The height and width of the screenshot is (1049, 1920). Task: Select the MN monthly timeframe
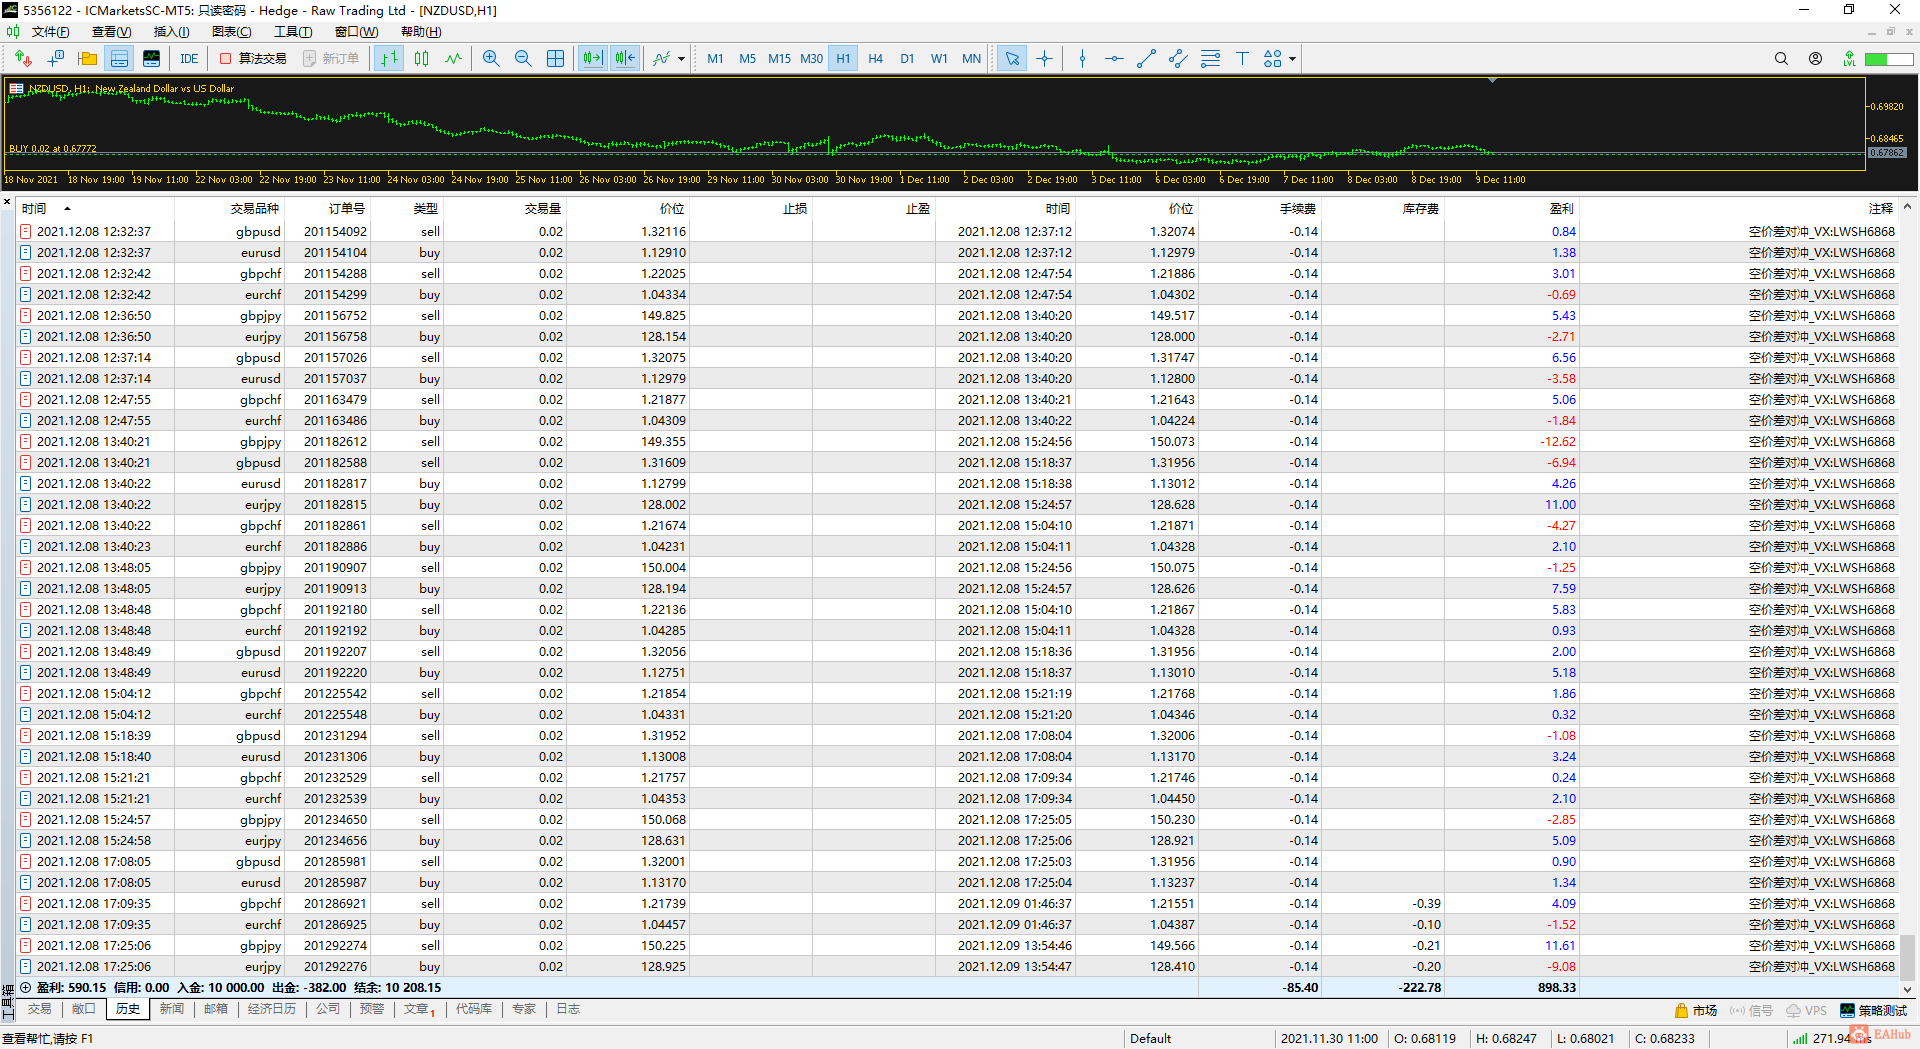971,59
